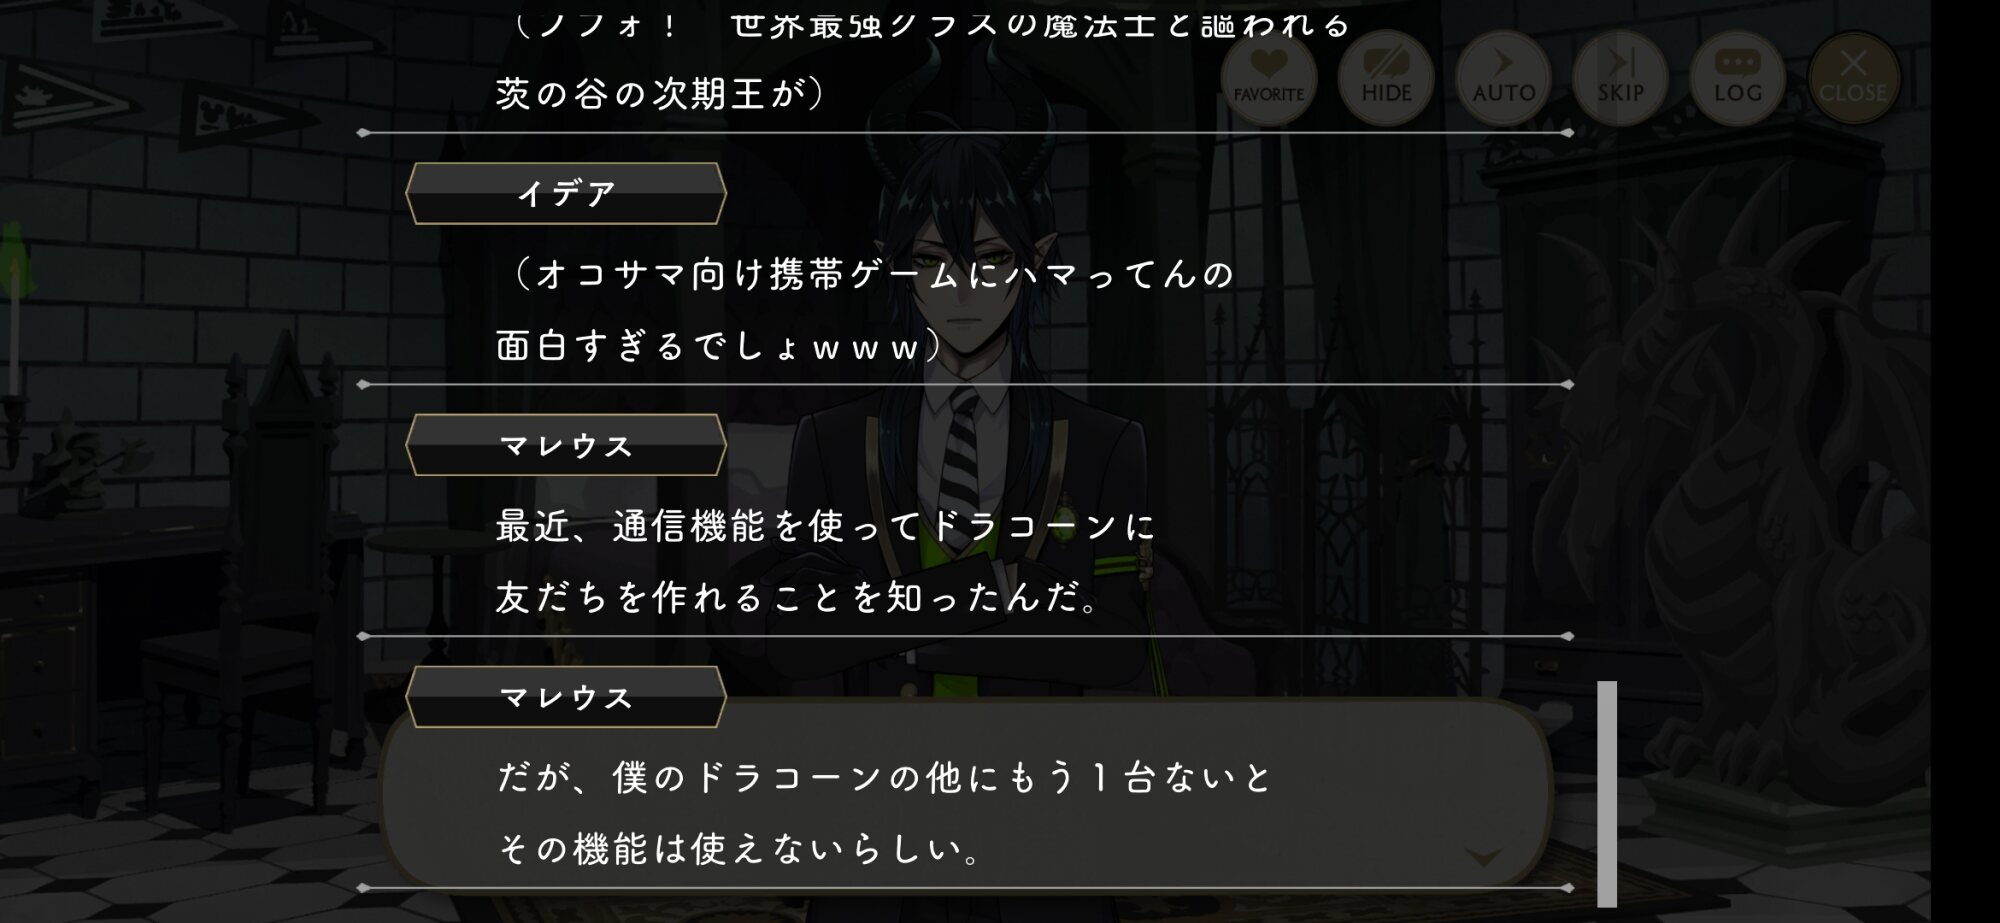Tap the FAVORITE heart icon
Image resolution: width=2000 pixels, height=923 pixels.
click(x=1268, y=77)
